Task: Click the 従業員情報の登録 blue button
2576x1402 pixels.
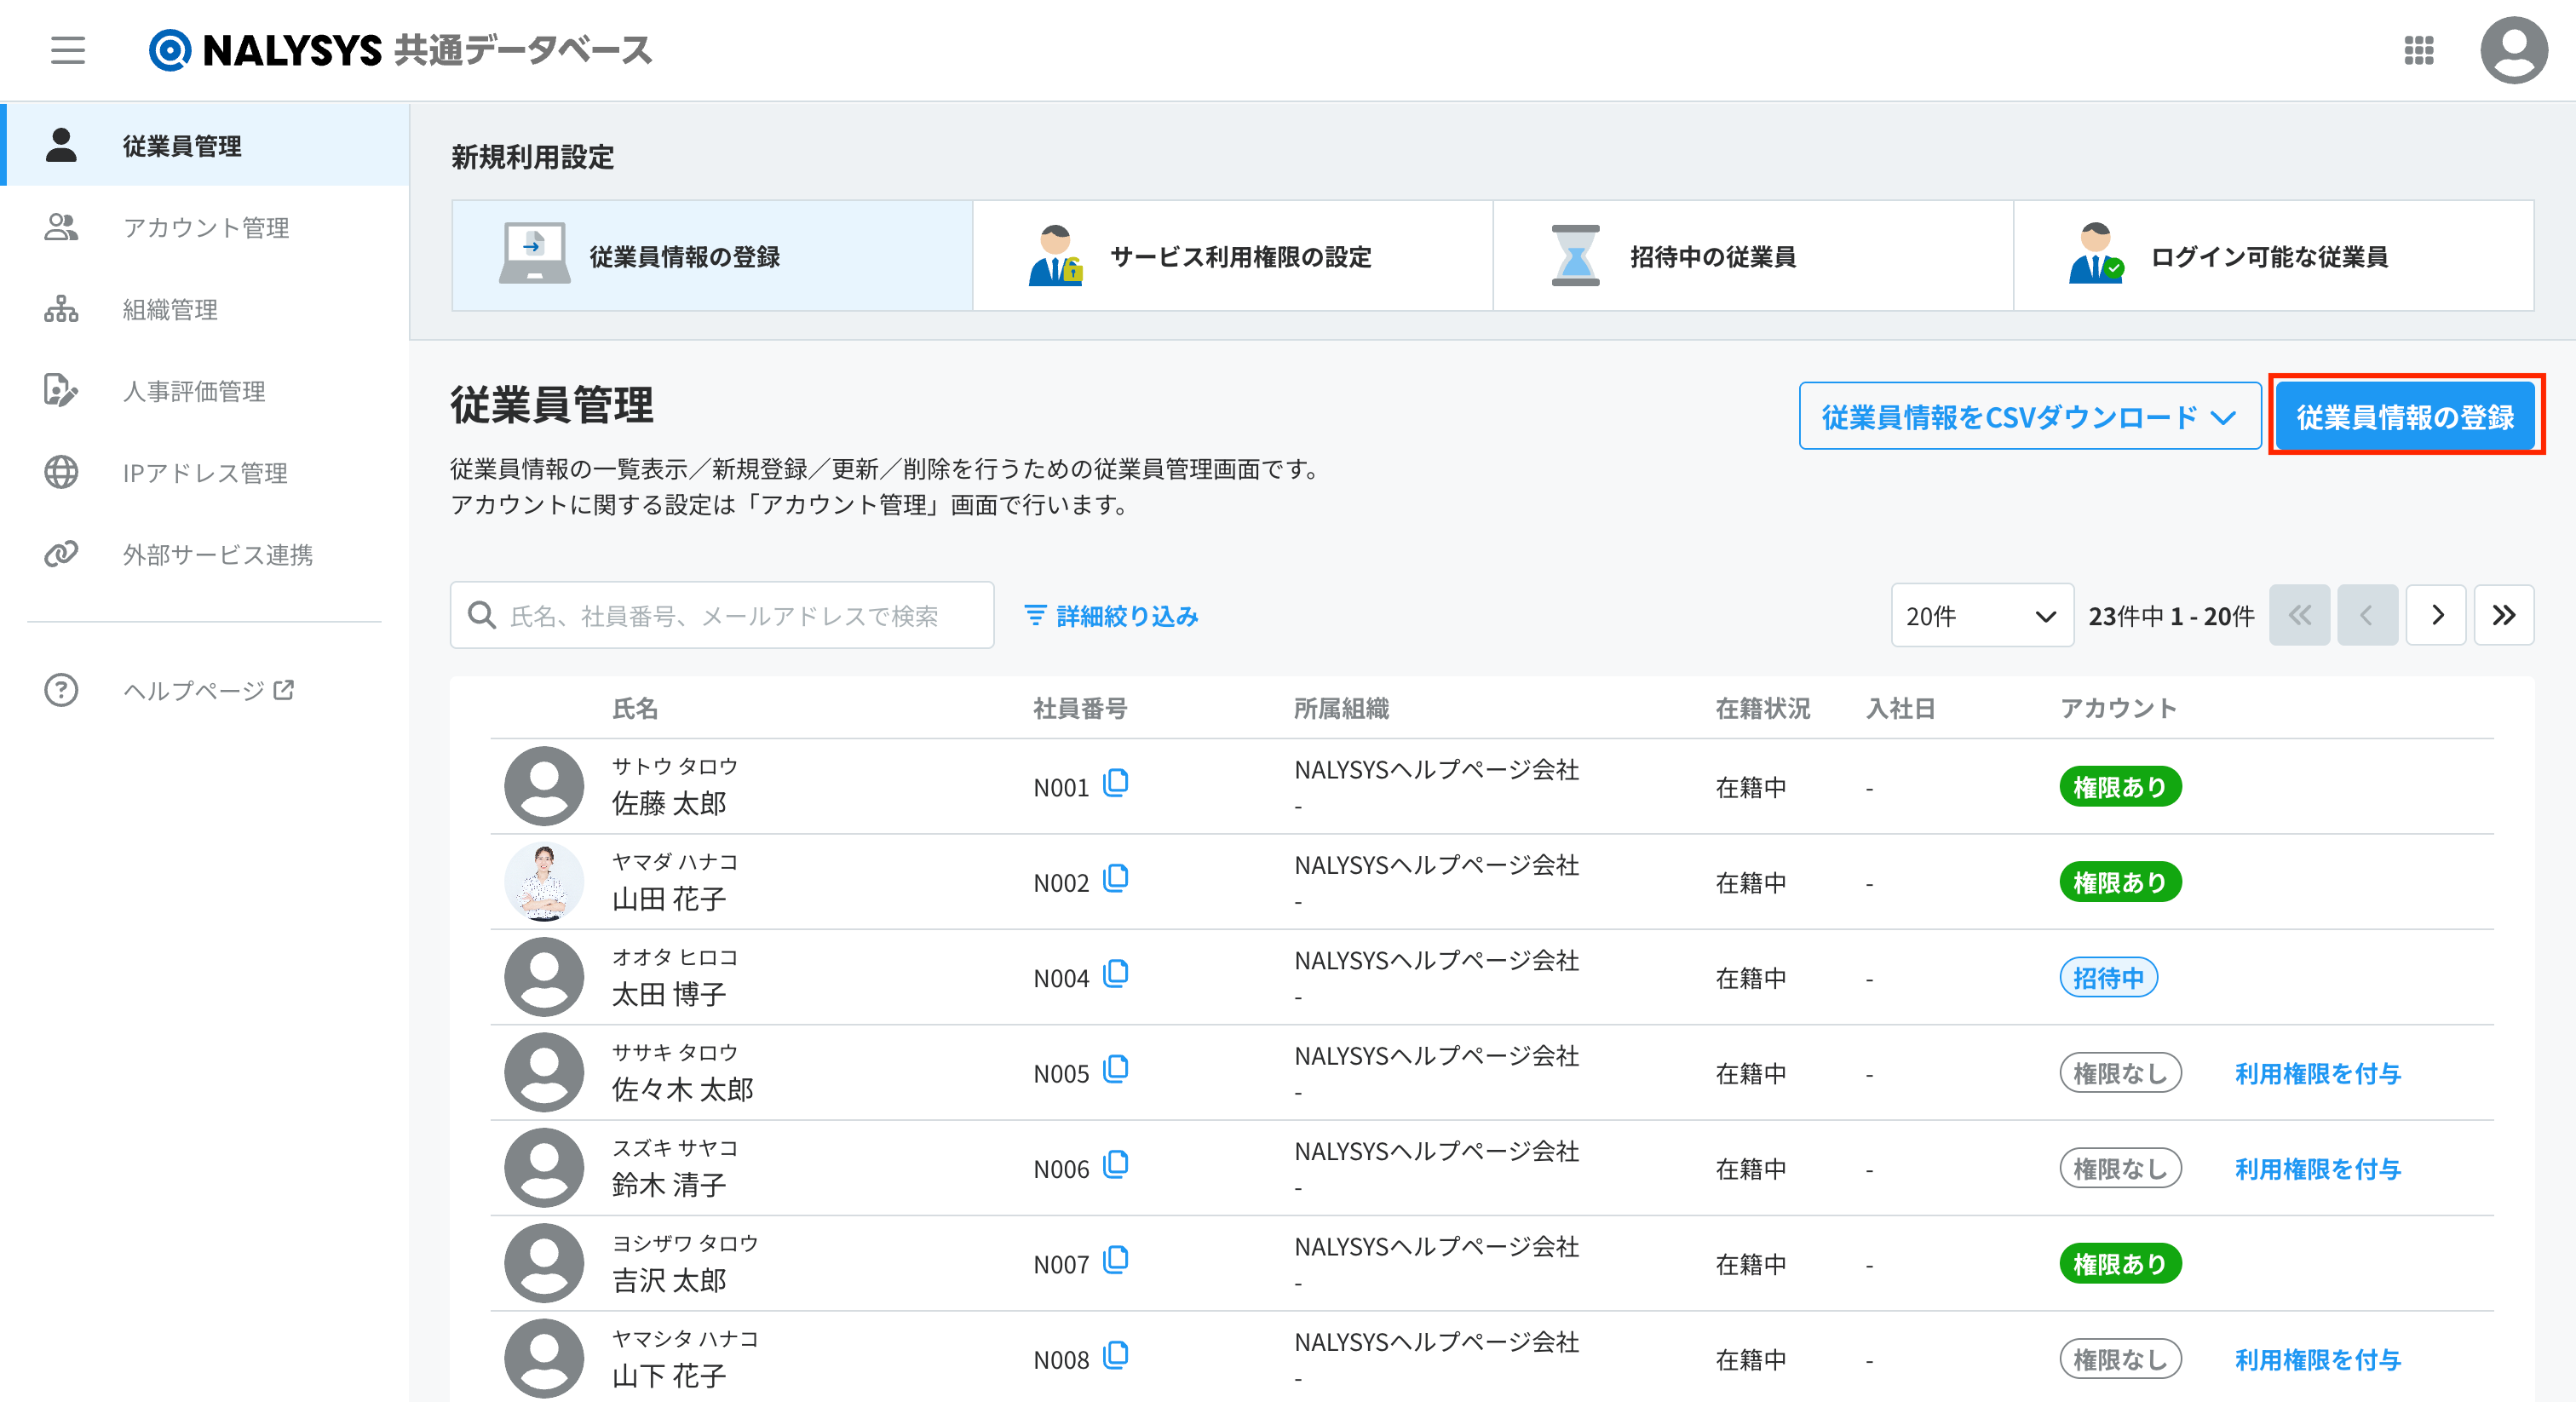Action: (x=2405, y=417)
